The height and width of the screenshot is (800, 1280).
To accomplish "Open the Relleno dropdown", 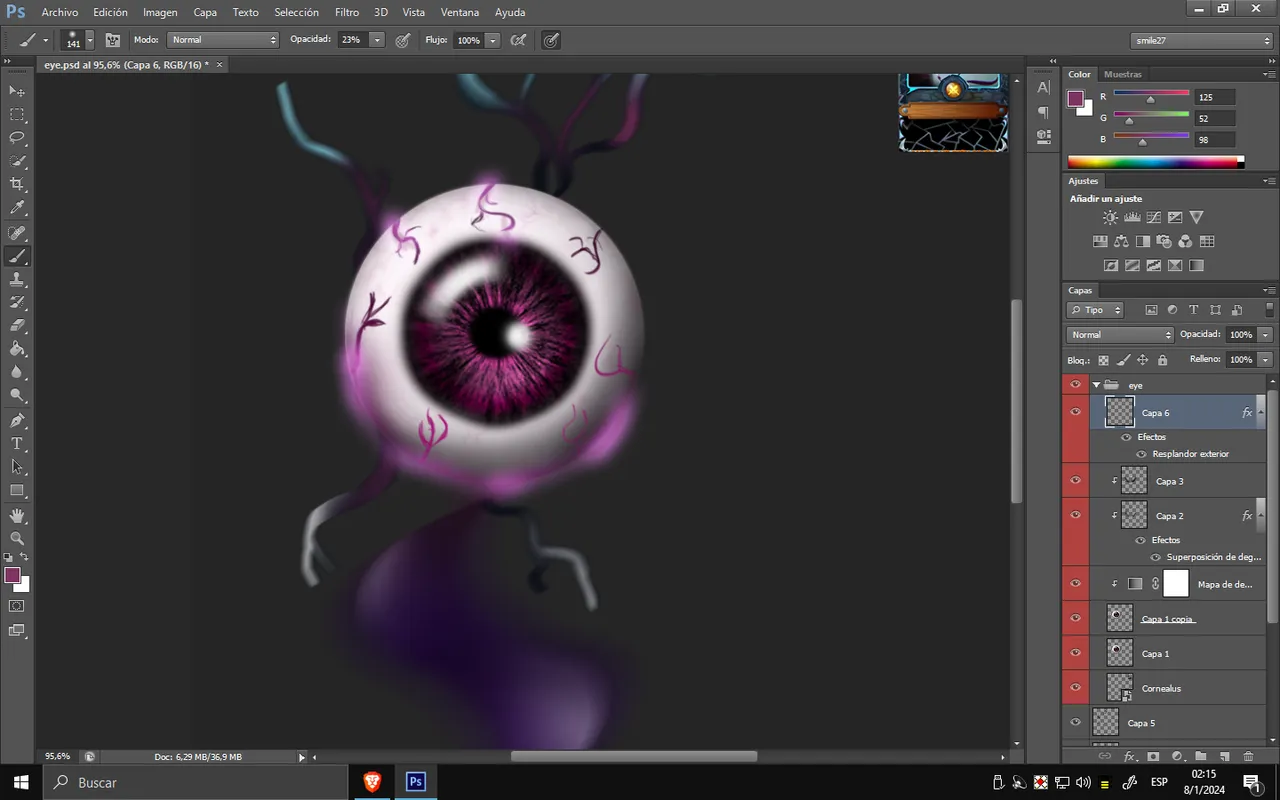I will [1266, 359].
